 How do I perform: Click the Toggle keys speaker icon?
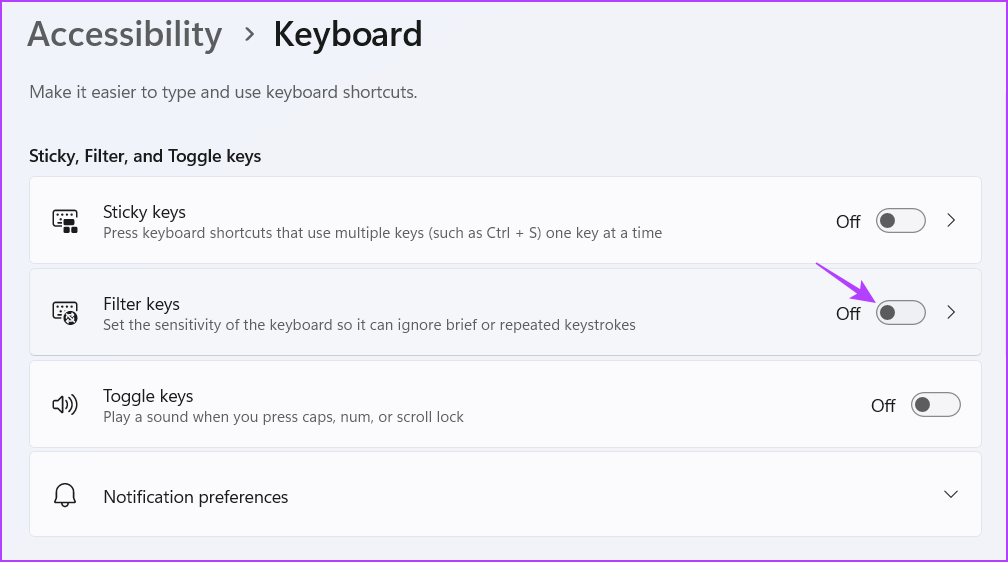(65, 405)
